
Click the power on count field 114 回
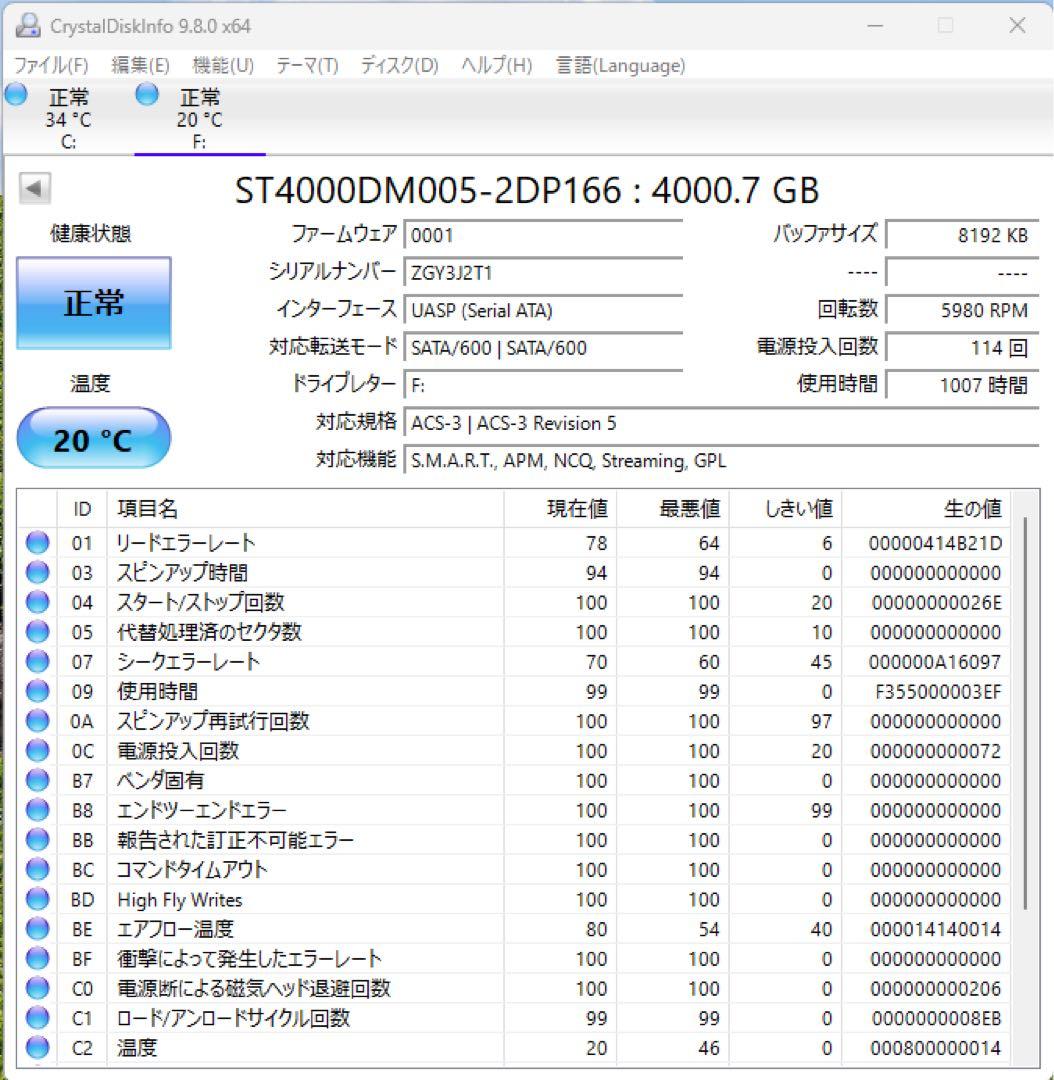tap(962, 347)
